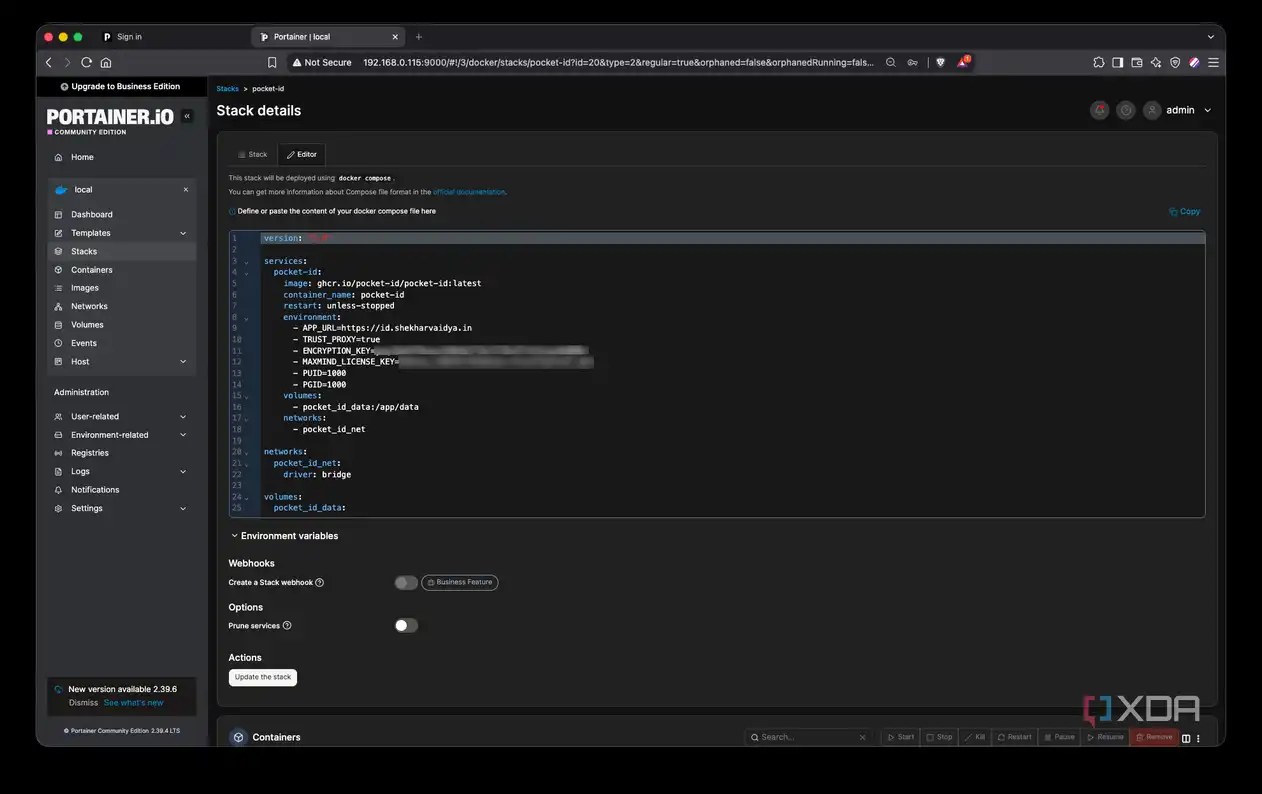Open the Leo AI sparkle icon

[x=1156, y=62]
